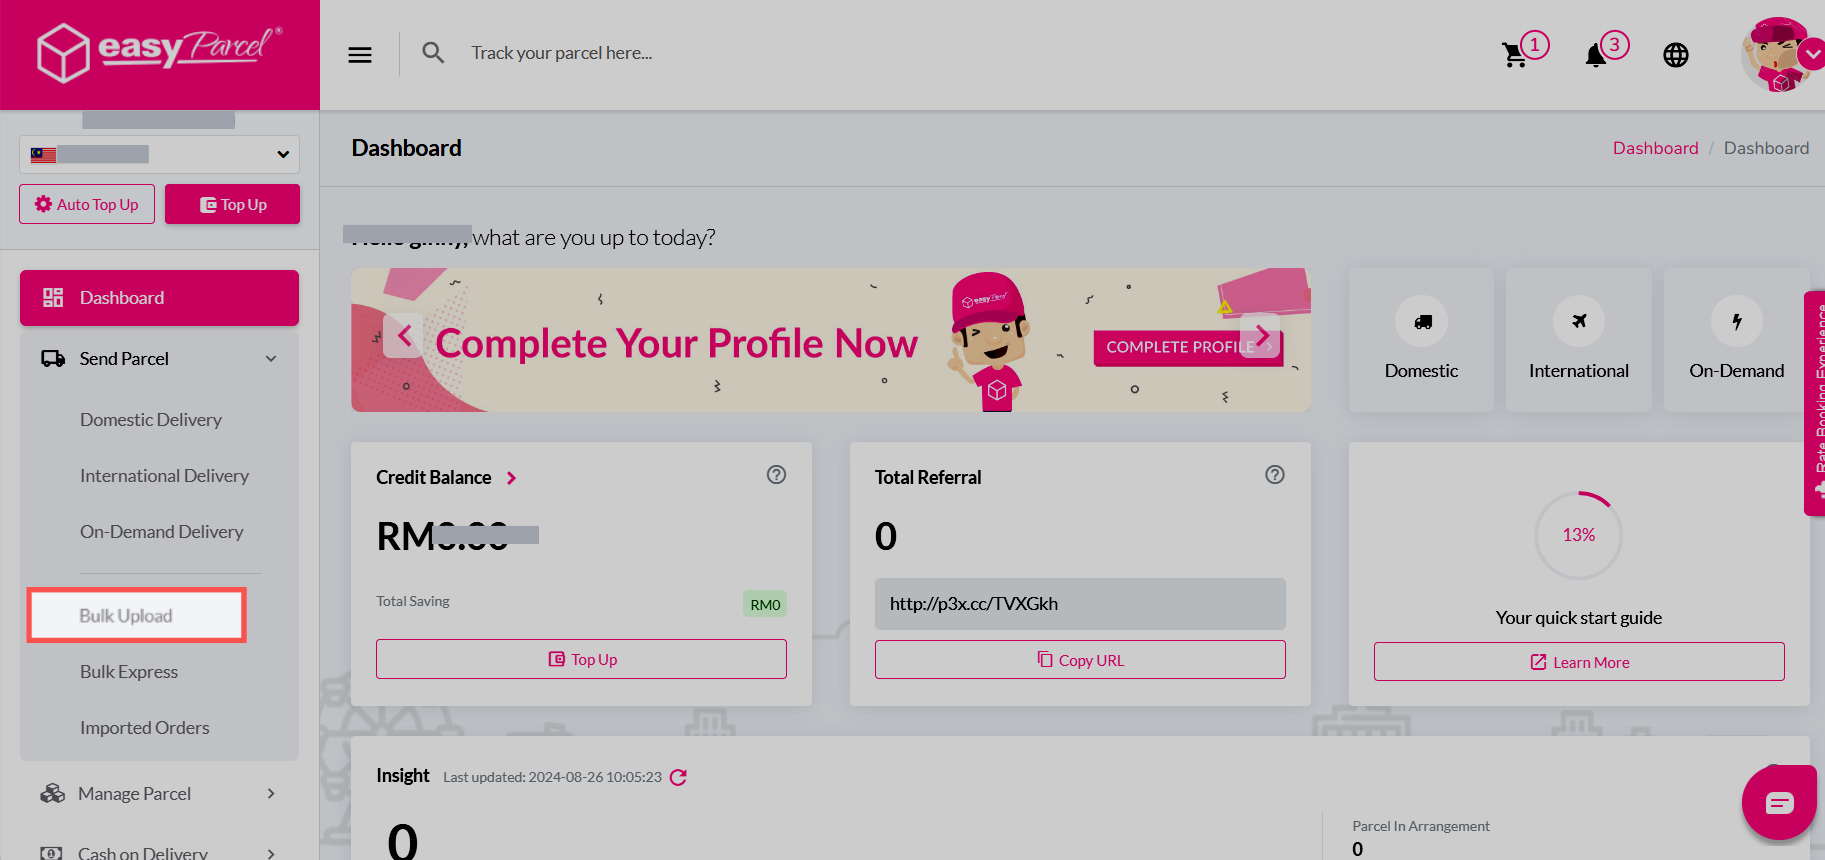Open the Credit Balance arrow
This screenshot has height=860, width=1825.
pyautogui.click(x=512, y=478)
